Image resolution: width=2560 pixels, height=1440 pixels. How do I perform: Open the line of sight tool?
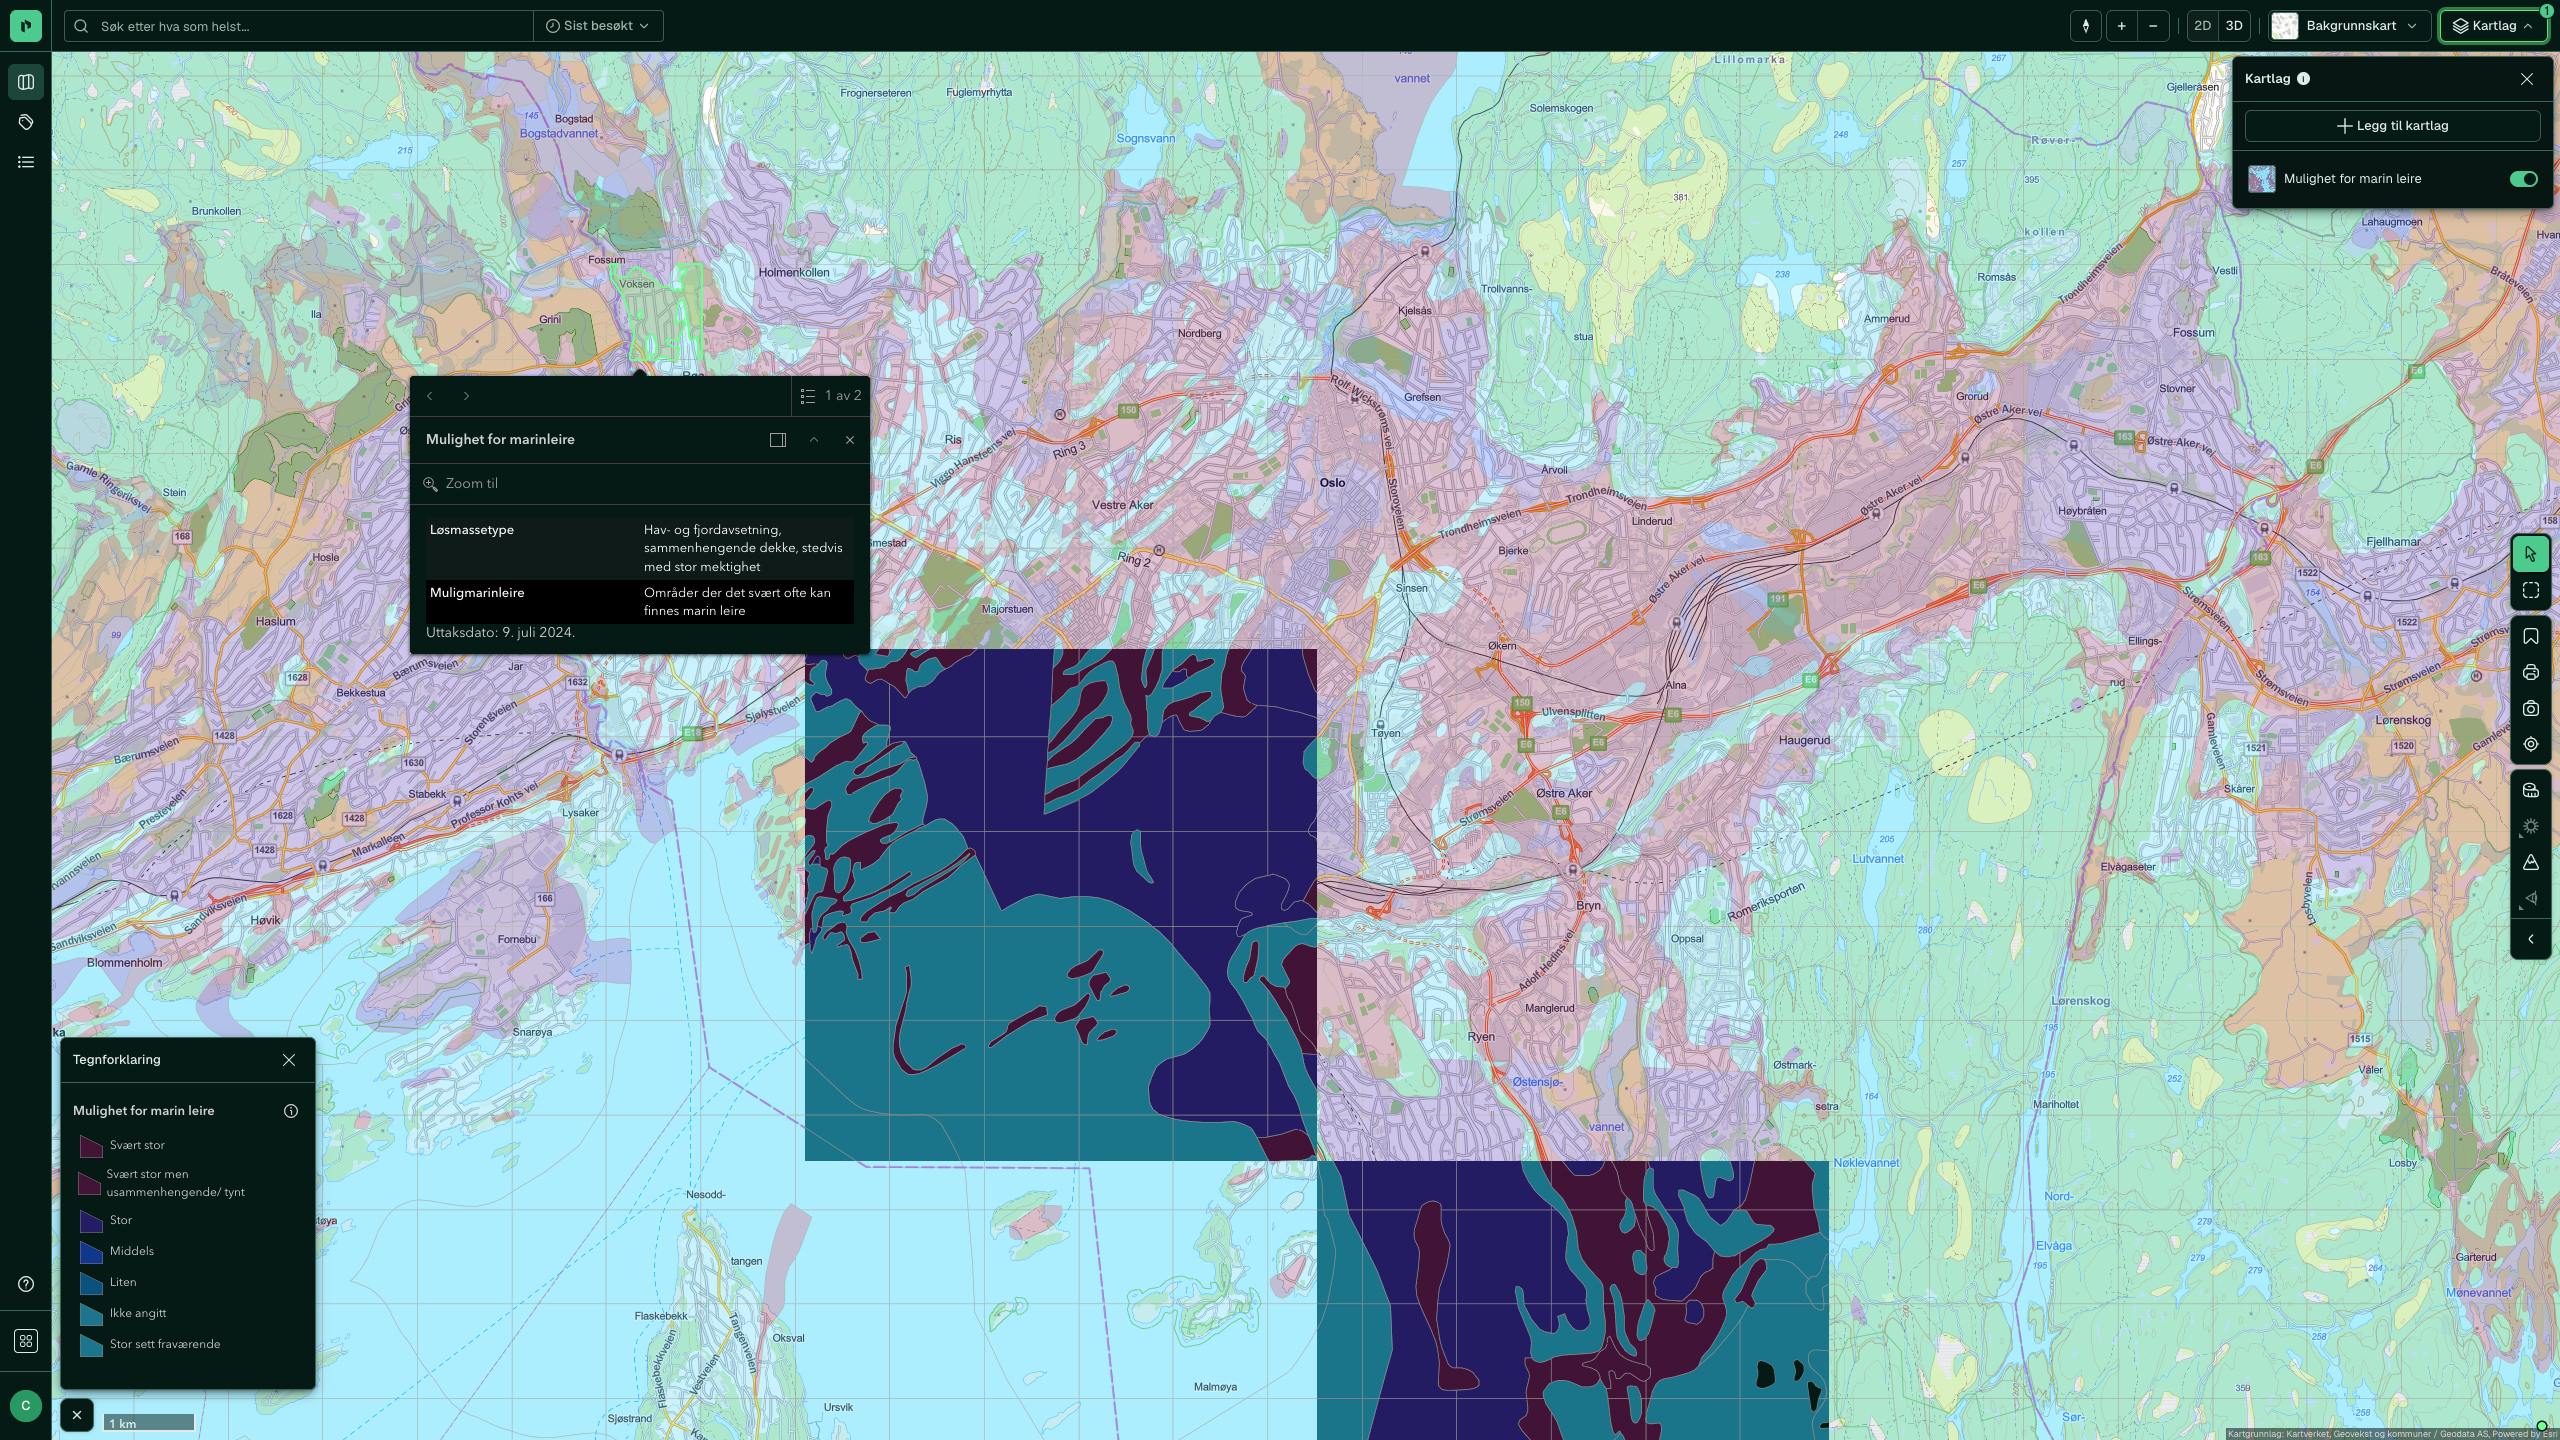pos(2531,898)
